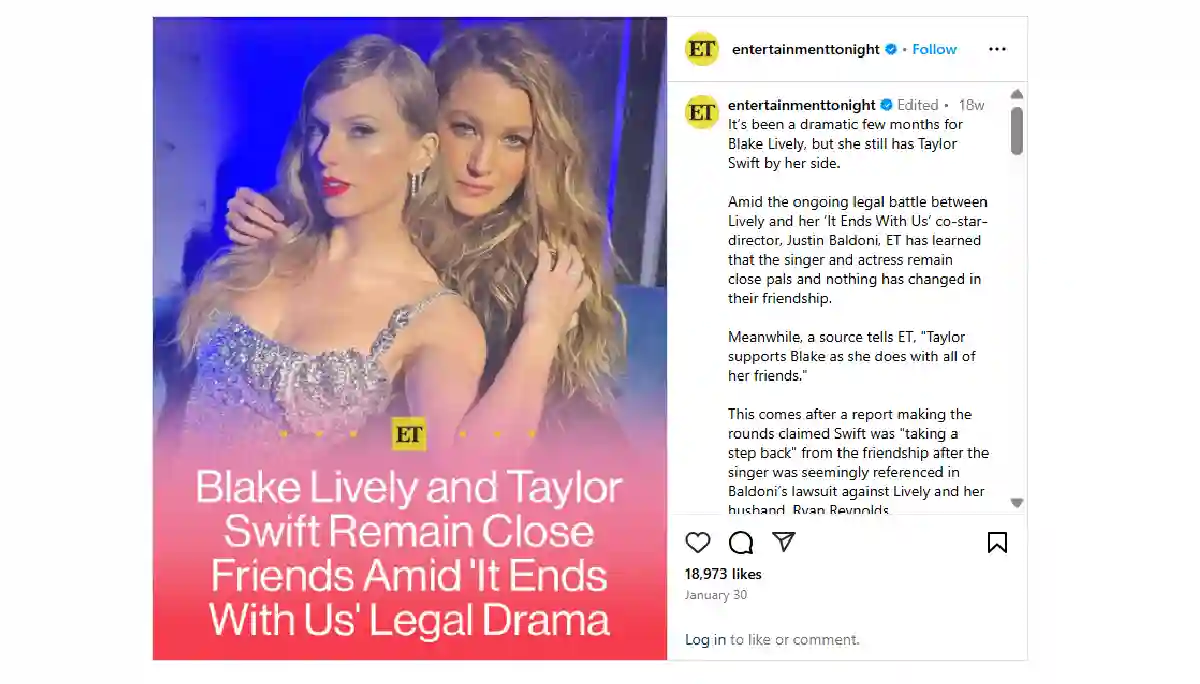View the 18,973 likes list
The height and width of the screenshot is (684, 1200).
click(x=723, y=574)
